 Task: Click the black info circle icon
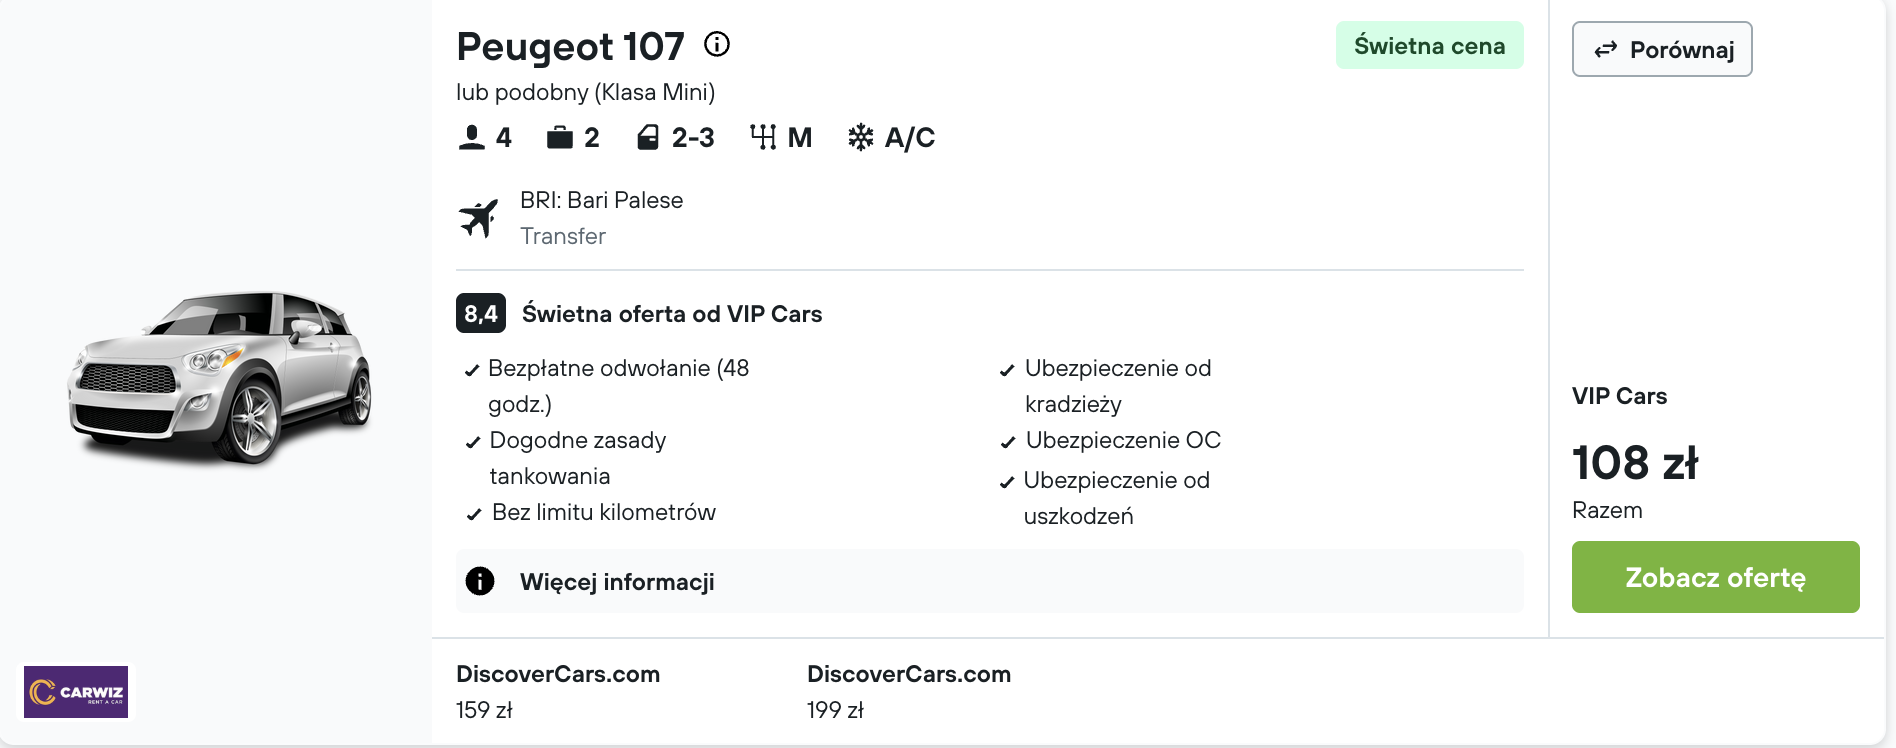pyautogui.click(x=480, y=581)
